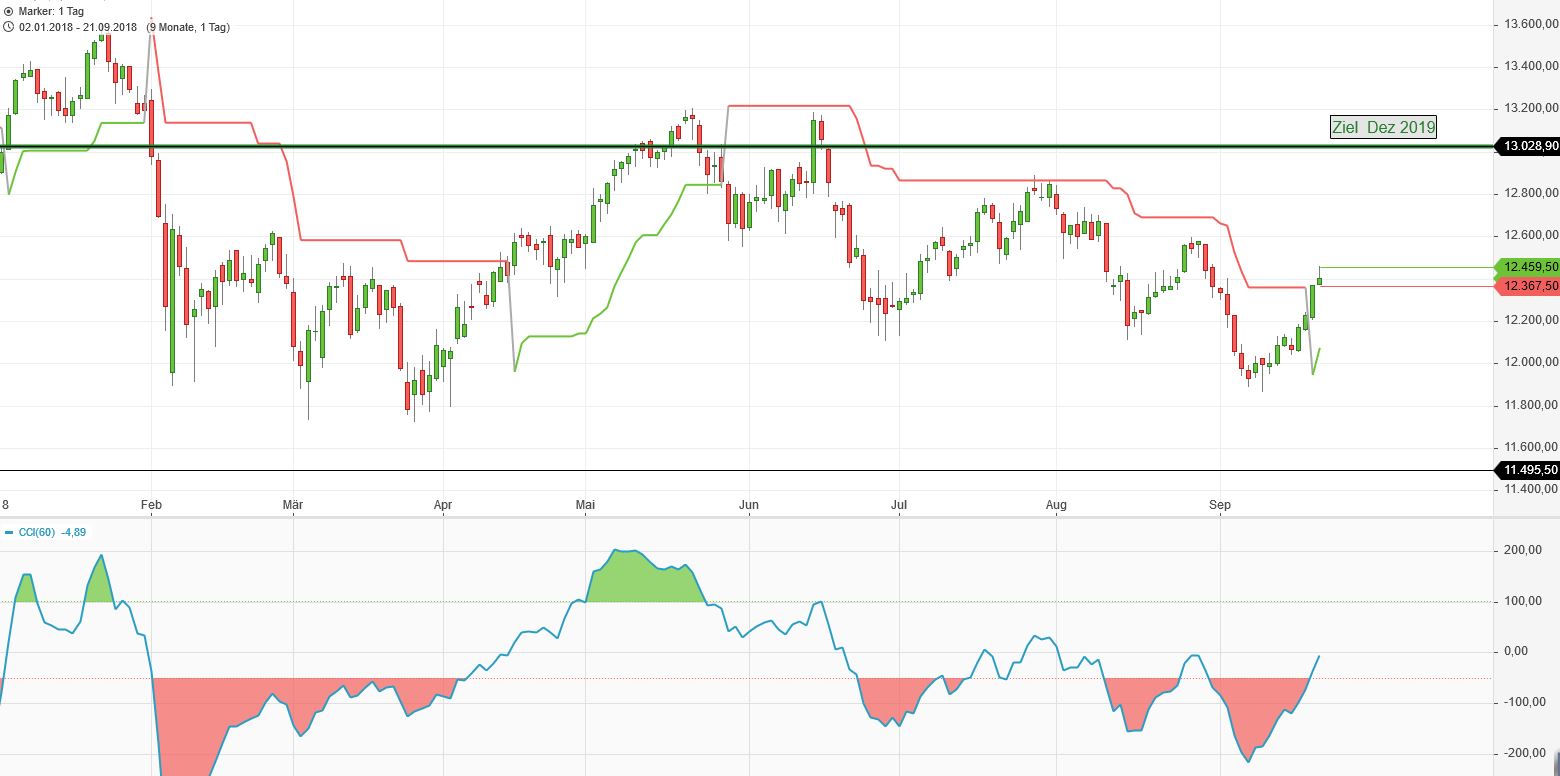The height and width of the screenshot is (776, 1560).
Task: Open the 9 Monate, 1 Tag interval selector
Action: 190,27
